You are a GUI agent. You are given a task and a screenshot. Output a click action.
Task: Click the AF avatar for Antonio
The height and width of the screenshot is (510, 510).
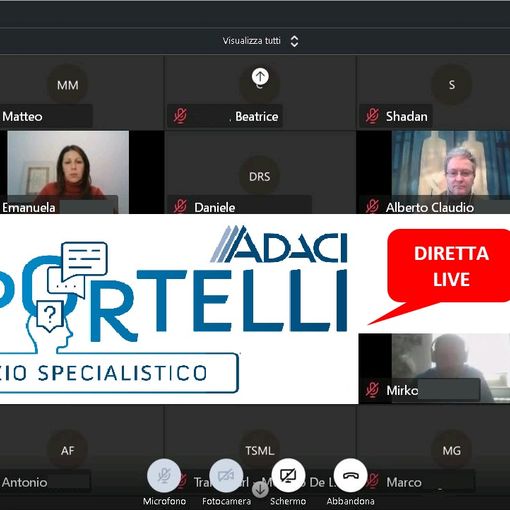pos(68,450)
